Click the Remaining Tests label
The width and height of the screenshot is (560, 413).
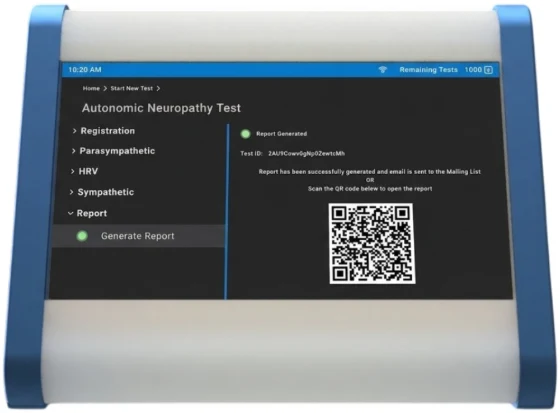point(428,70)
